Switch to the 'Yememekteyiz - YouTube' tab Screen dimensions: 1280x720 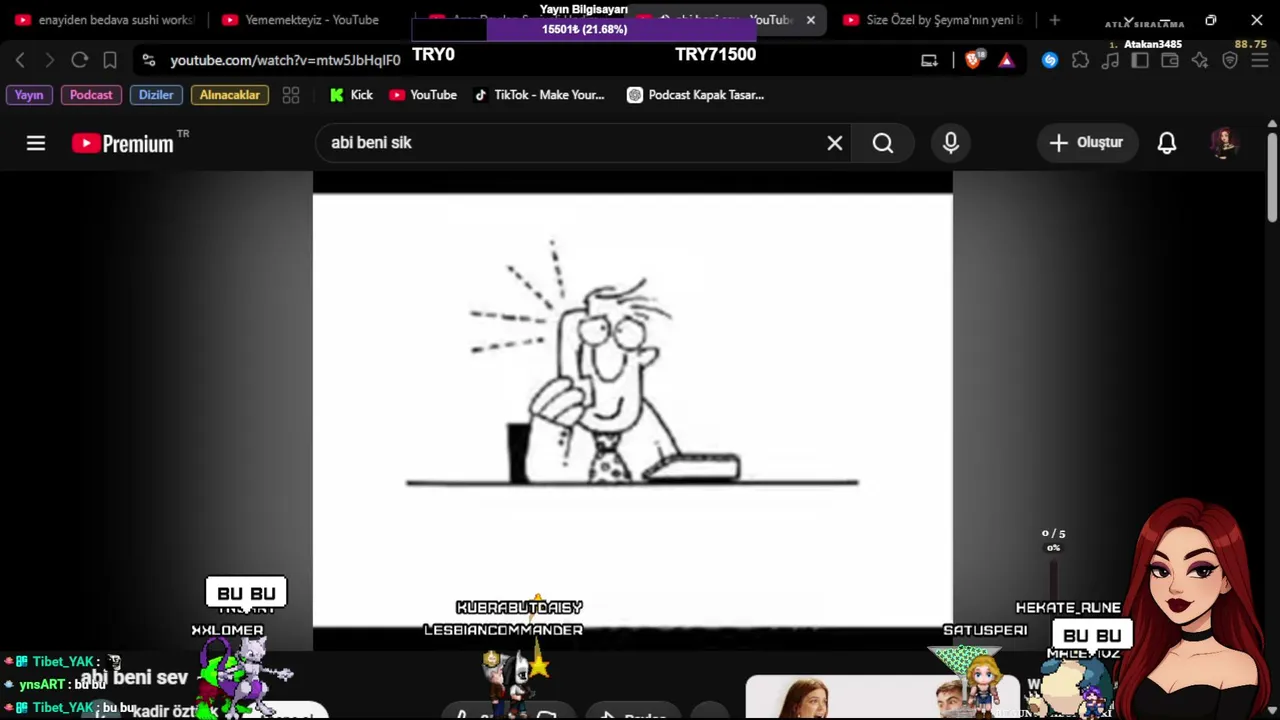(x=311, y=20)
